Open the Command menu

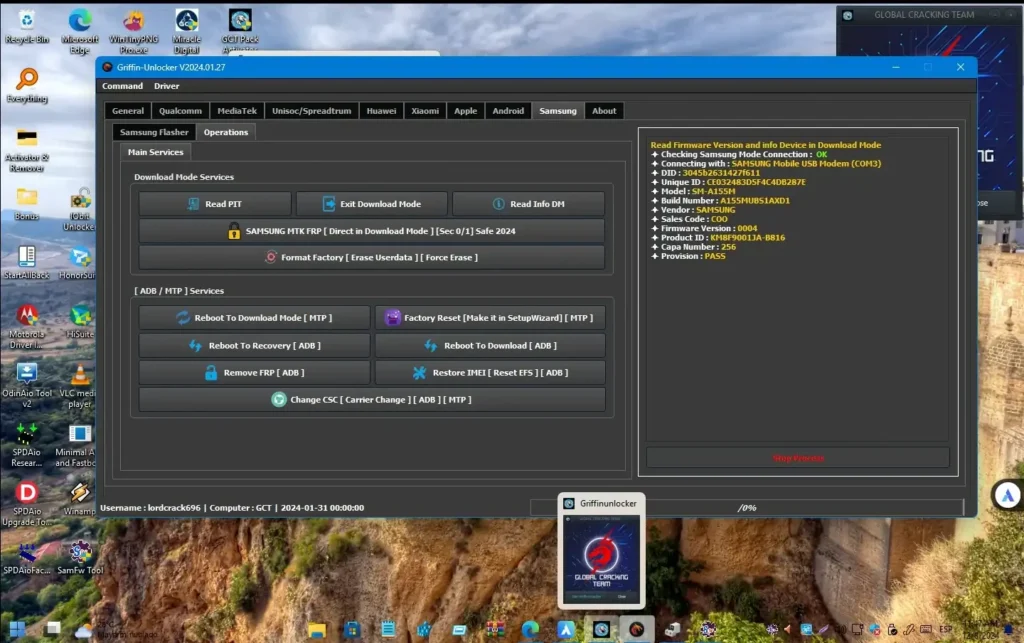point(121,86)
